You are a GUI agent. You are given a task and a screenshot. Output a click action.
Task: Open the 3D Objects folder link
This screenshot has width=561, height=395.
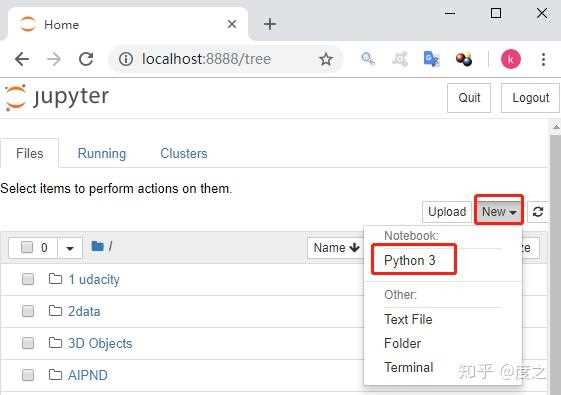[x=100, y=343]
